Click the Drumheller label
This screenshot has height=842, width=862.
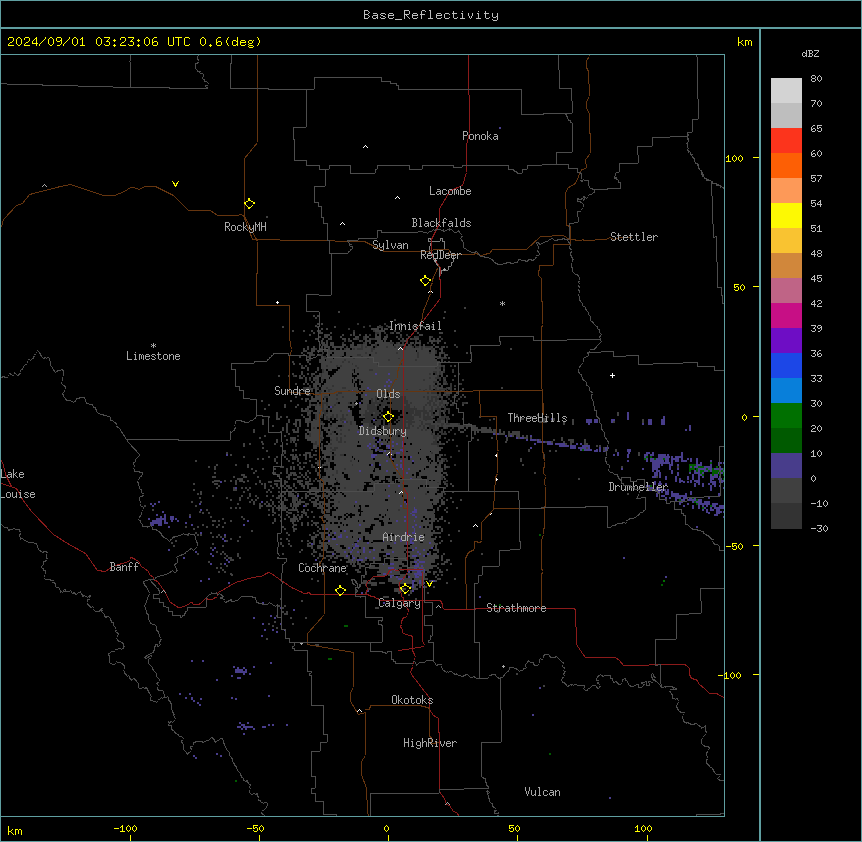click(638, 487)
